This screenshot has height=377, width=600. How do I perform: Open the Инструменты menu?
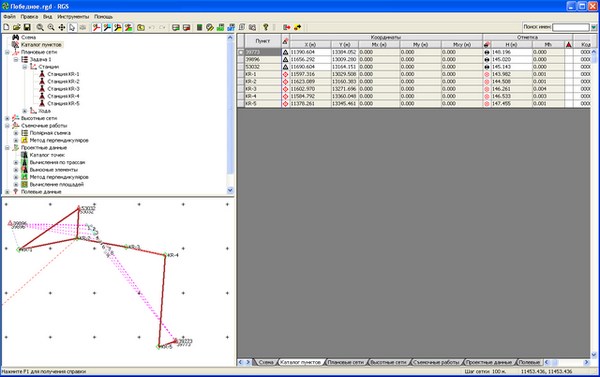[73, 16]
